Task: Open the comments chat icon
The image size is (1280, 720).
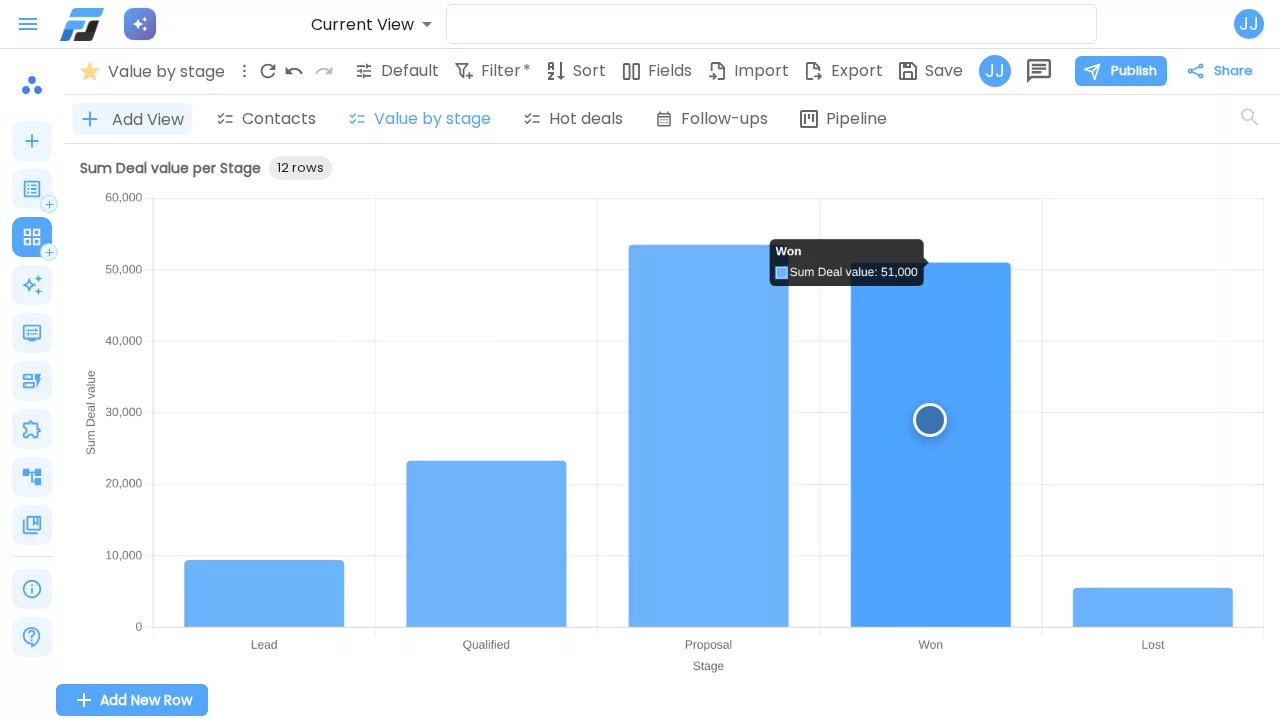Action: (x=1039, y=71)
